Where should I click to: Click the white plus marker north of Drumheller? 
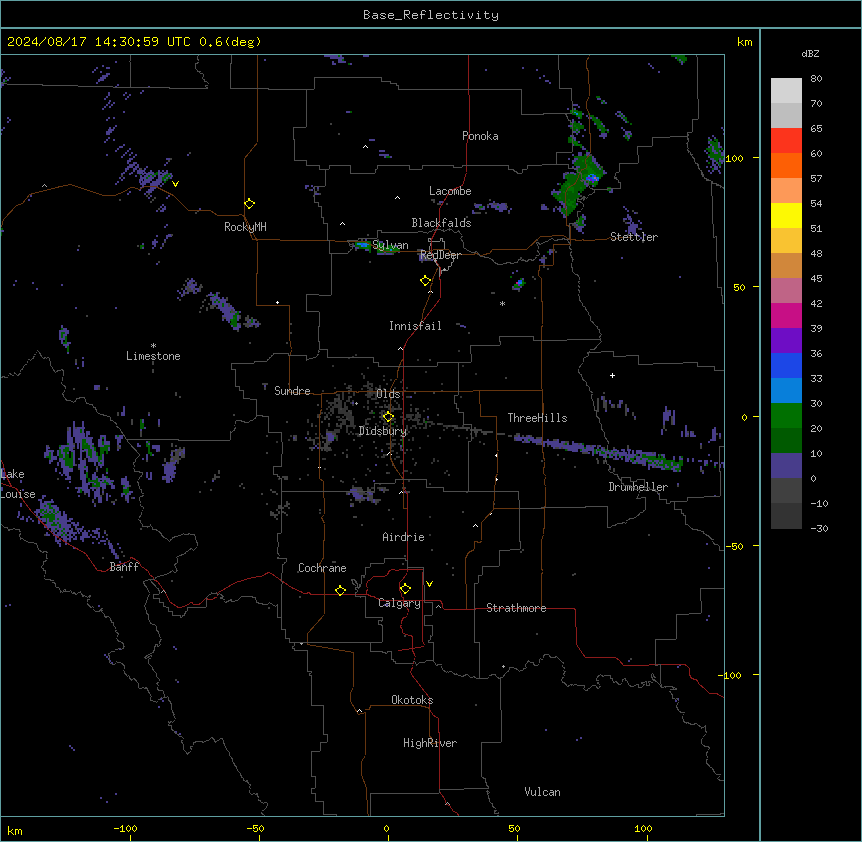point(612,375)
